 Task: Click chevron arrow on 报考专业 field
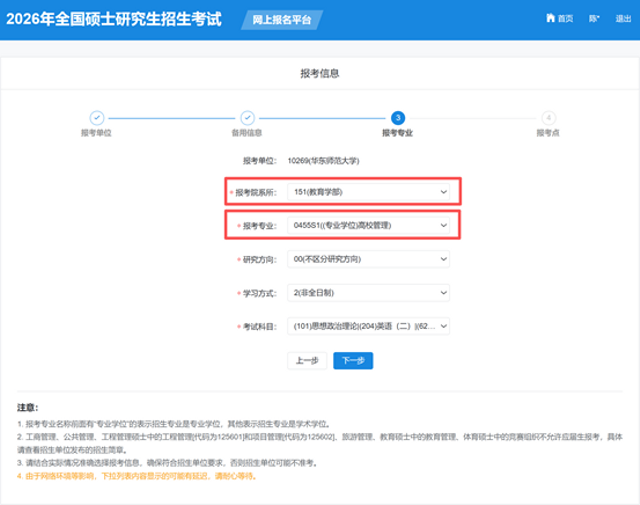443,226
